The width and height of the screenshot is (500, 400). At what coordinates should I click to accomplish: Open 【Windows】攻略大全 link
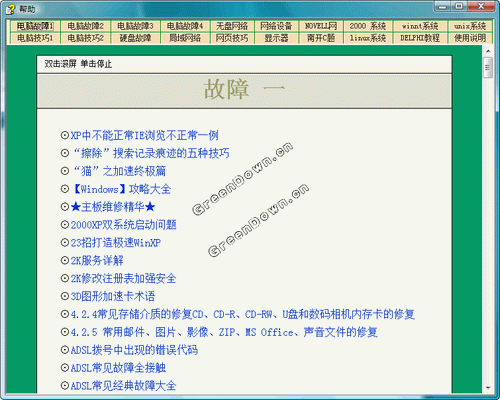click(121, 189)
